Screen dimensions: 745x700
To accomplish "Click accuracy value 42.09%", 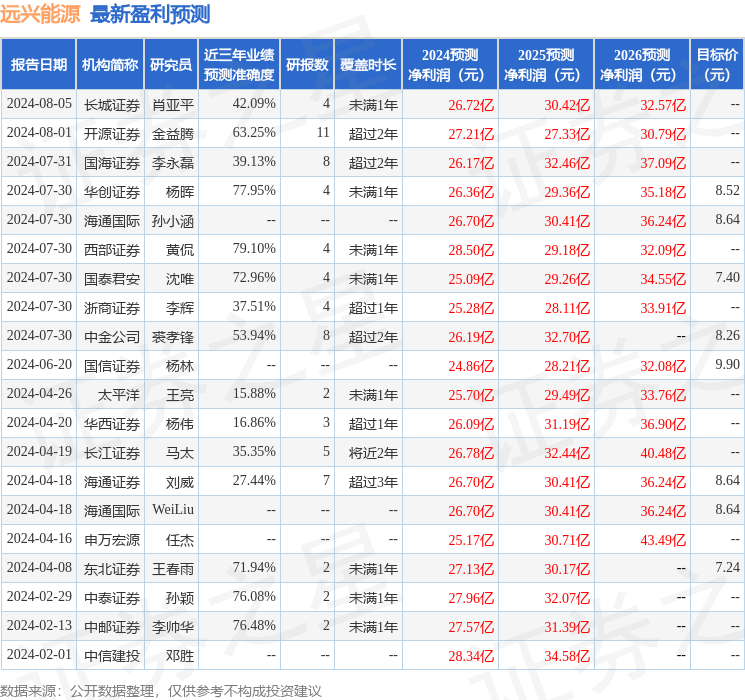I will [254, 104].
